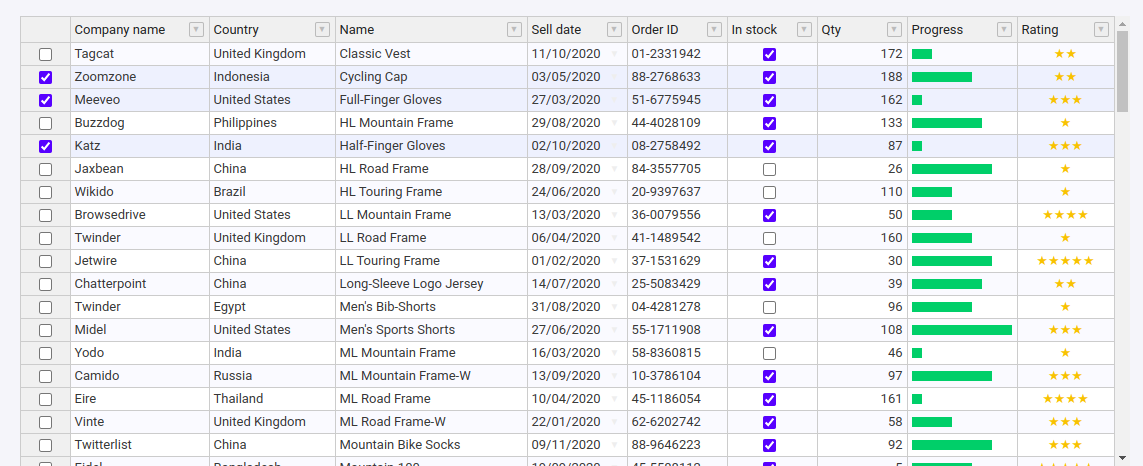The image size is (1143, 466).
Task: Click the five-star rating for Jetwire
Action: (x=1065, y=261)
